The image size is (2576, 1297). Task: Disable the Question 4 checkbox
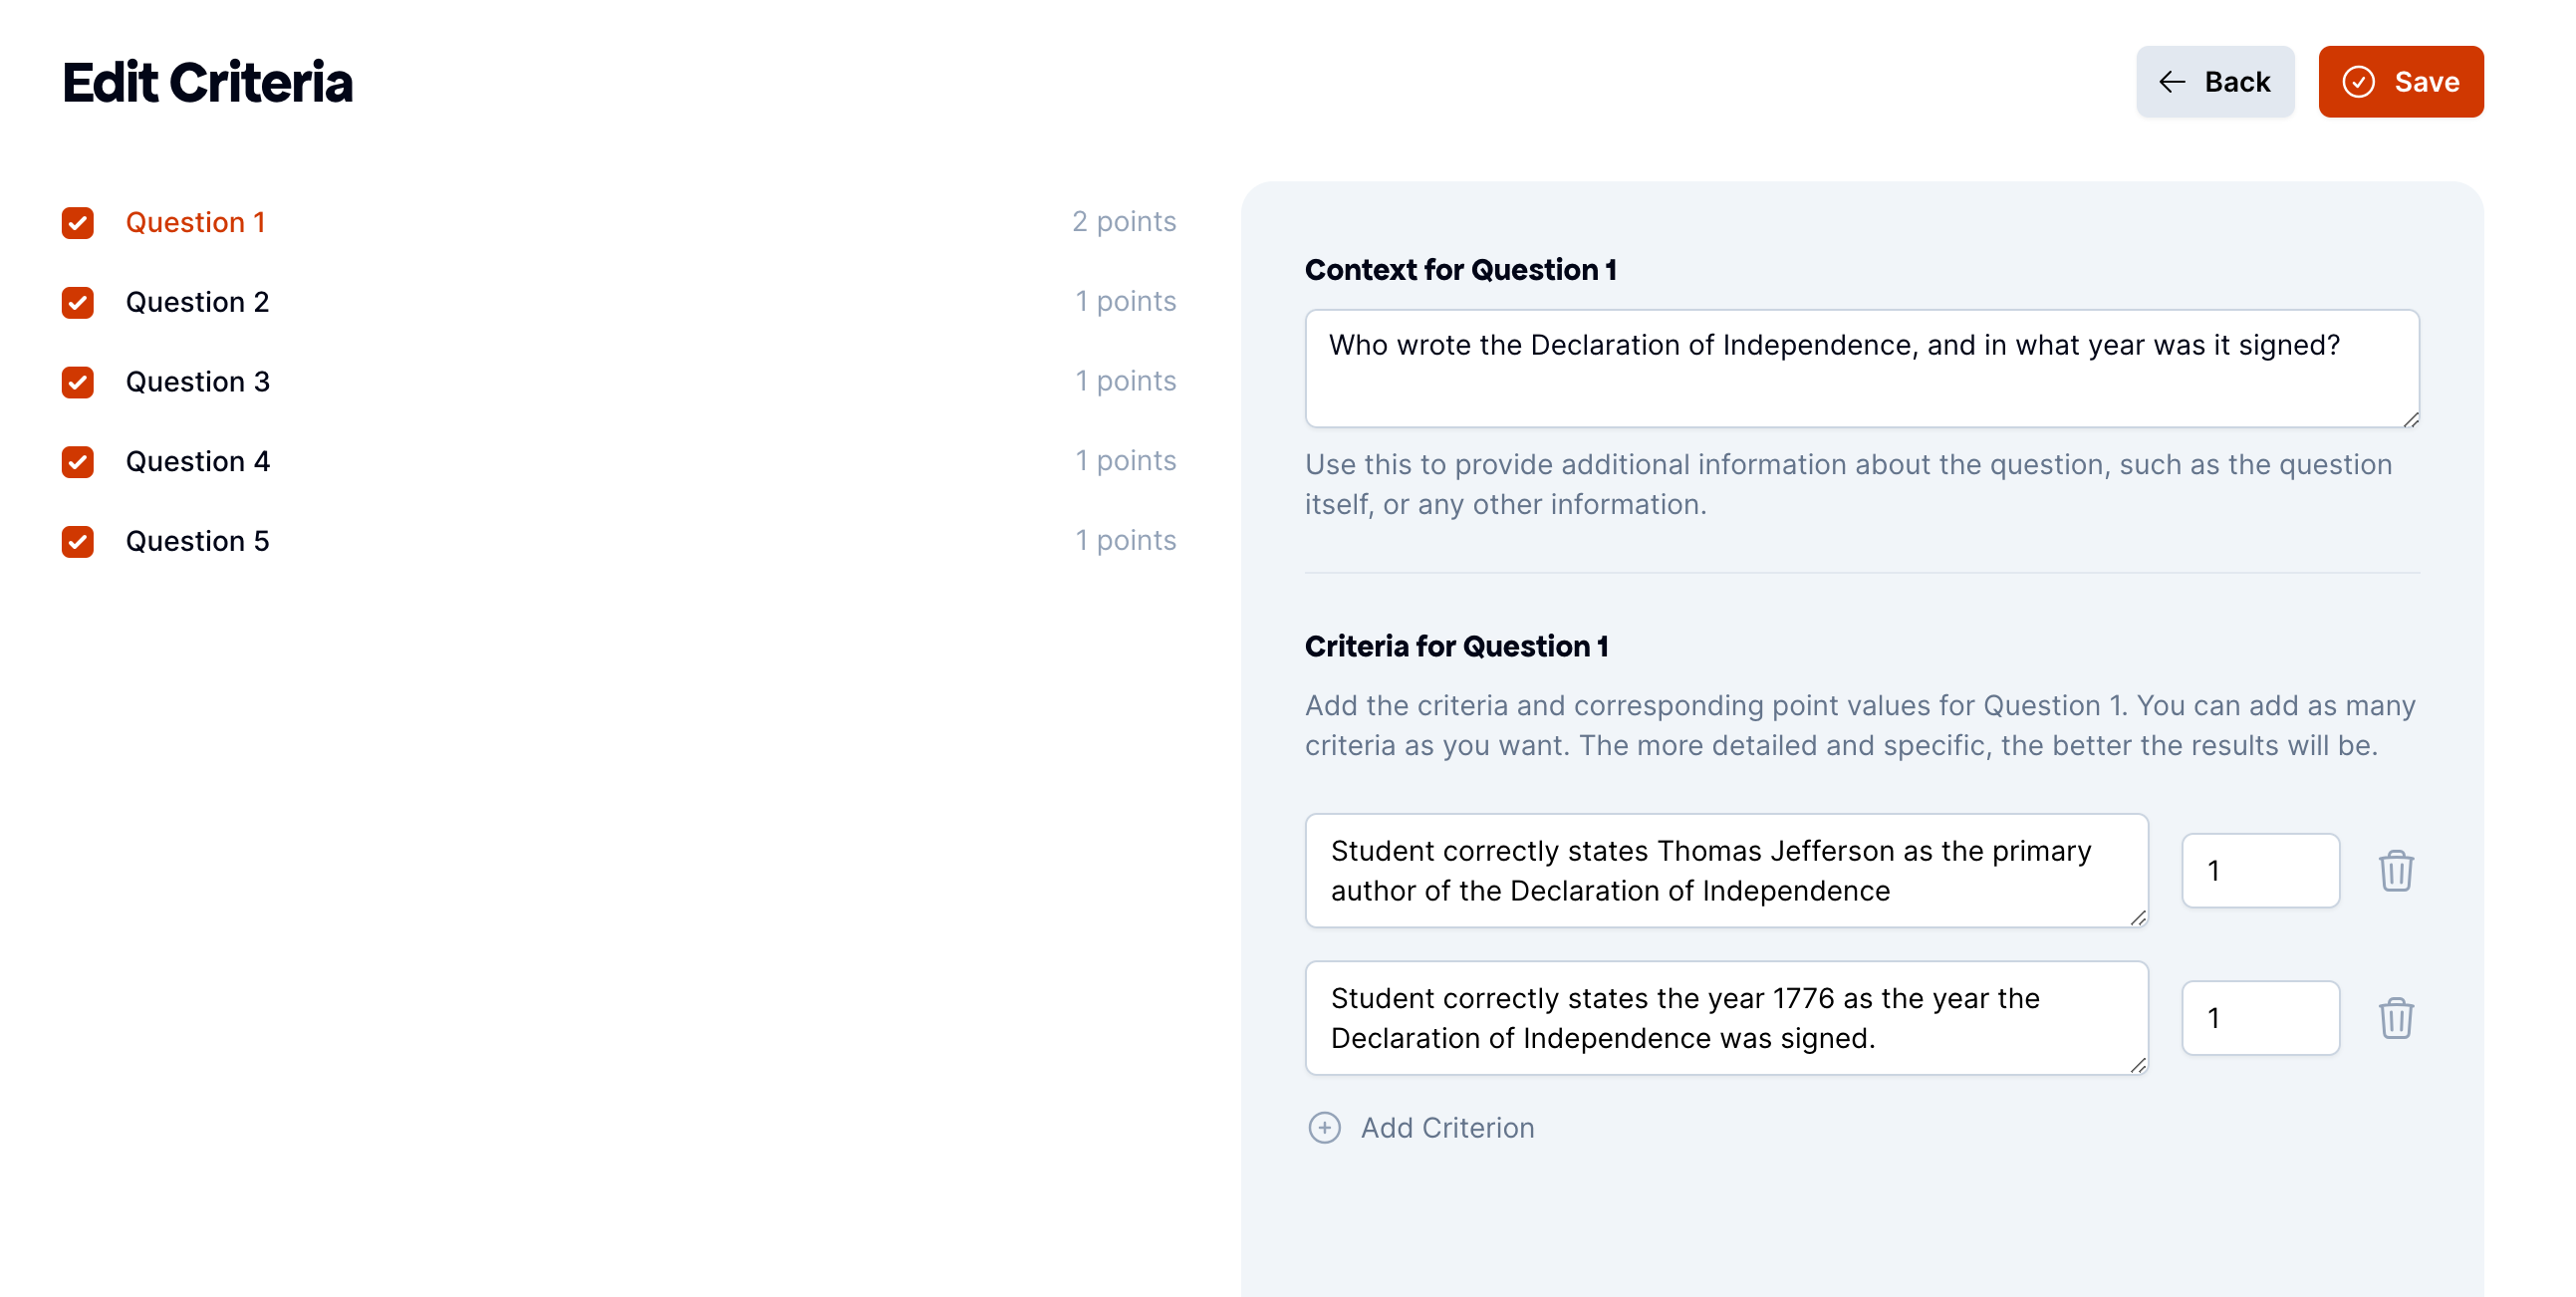coord(78,461)
